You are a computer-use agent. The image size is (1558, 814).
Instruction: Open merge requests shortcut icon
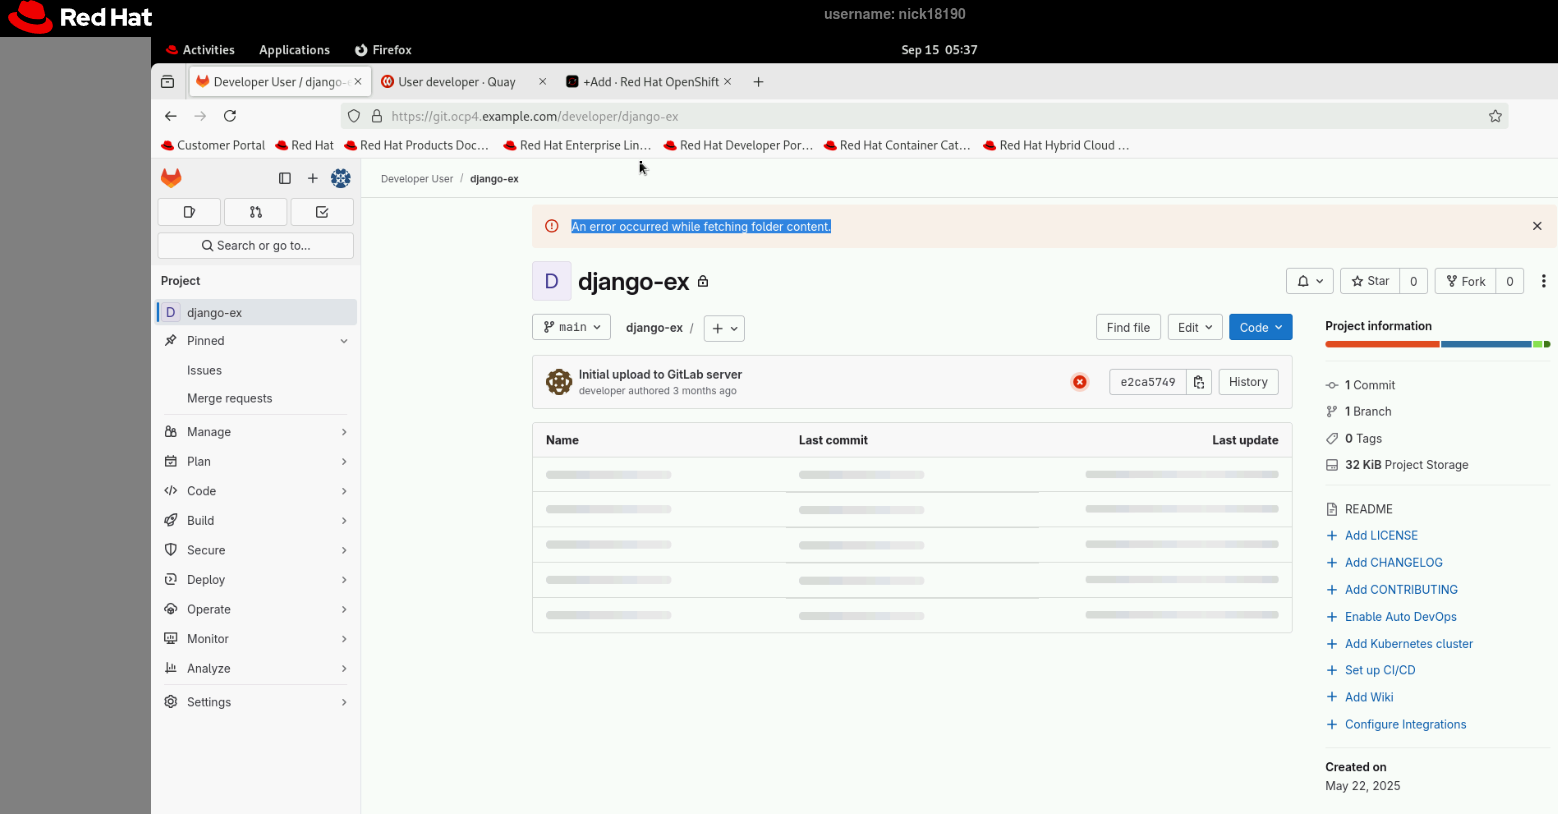tap(256, 212)
